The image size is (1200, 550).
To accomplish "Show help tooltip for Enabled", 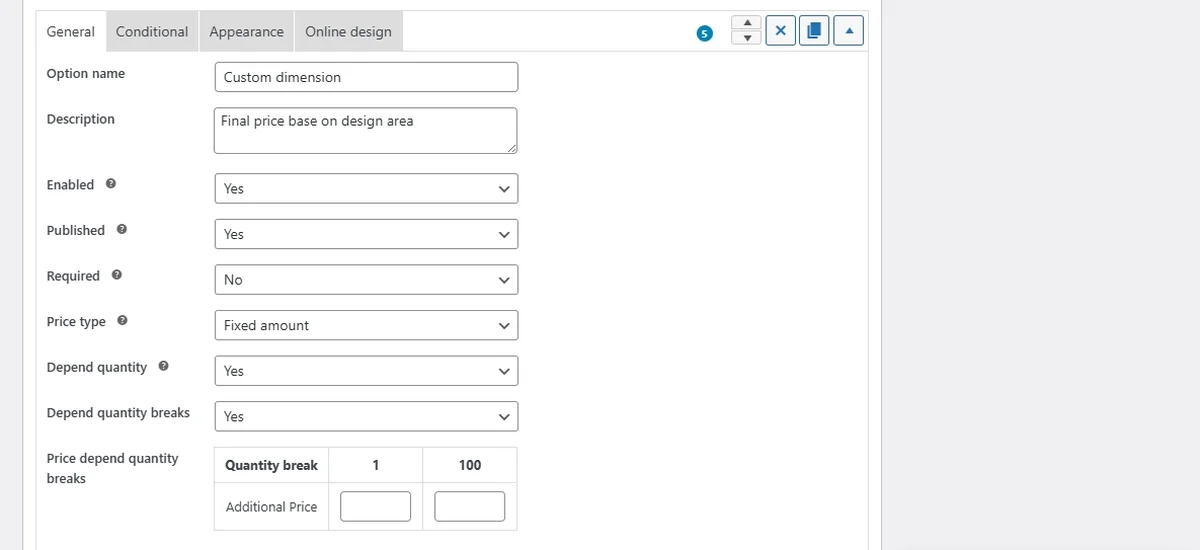I will coord(111,184).
